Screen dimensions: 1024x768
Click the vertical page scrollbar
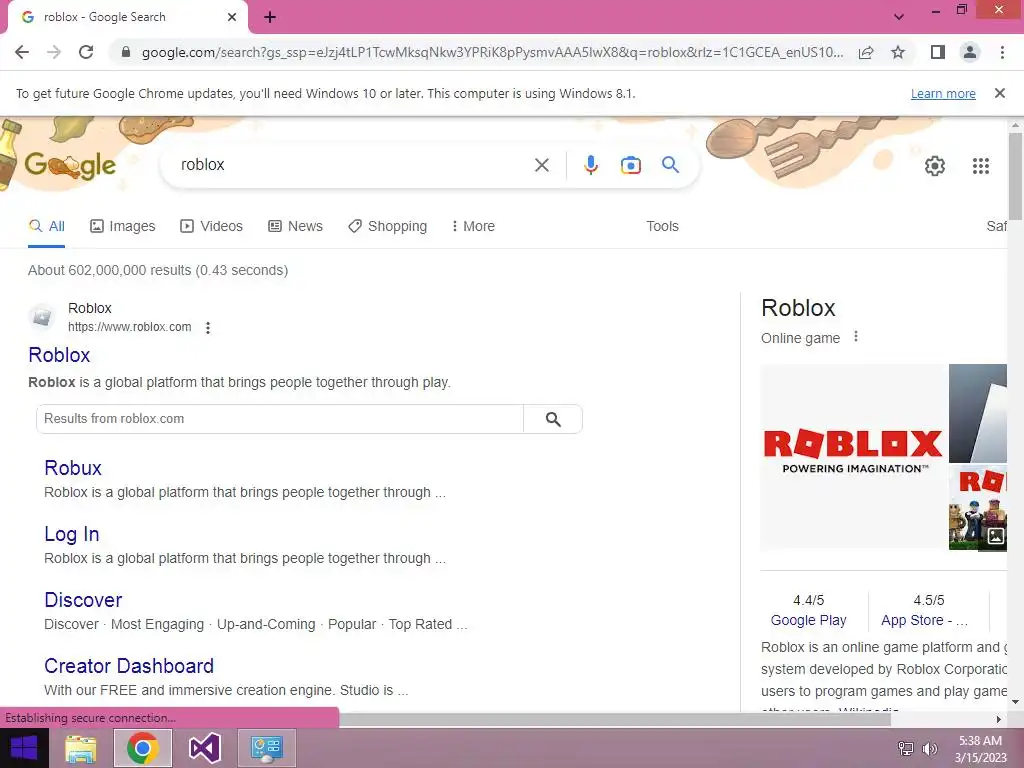(1016, 176)
